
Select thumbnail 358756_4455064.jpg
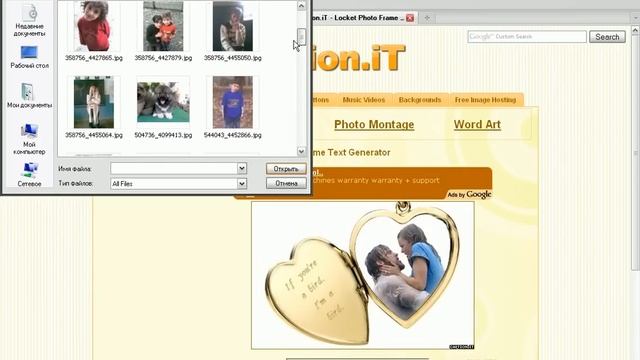[x=94, y=102]
